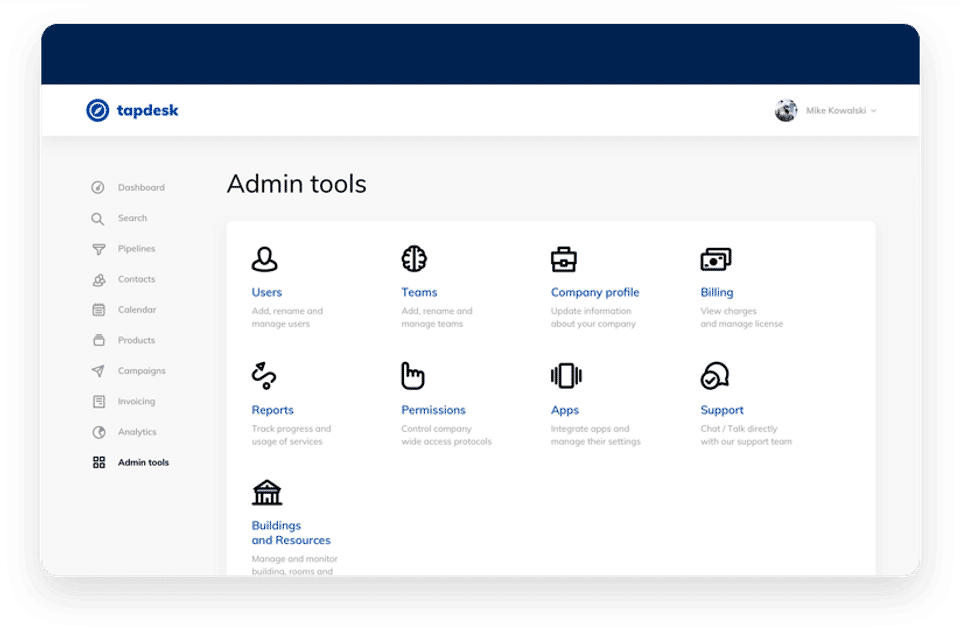Click the Campaigns paper plane icon
The height and width of the screenshot is (632, 960).
pyautogui.click(x=98, y=371)
